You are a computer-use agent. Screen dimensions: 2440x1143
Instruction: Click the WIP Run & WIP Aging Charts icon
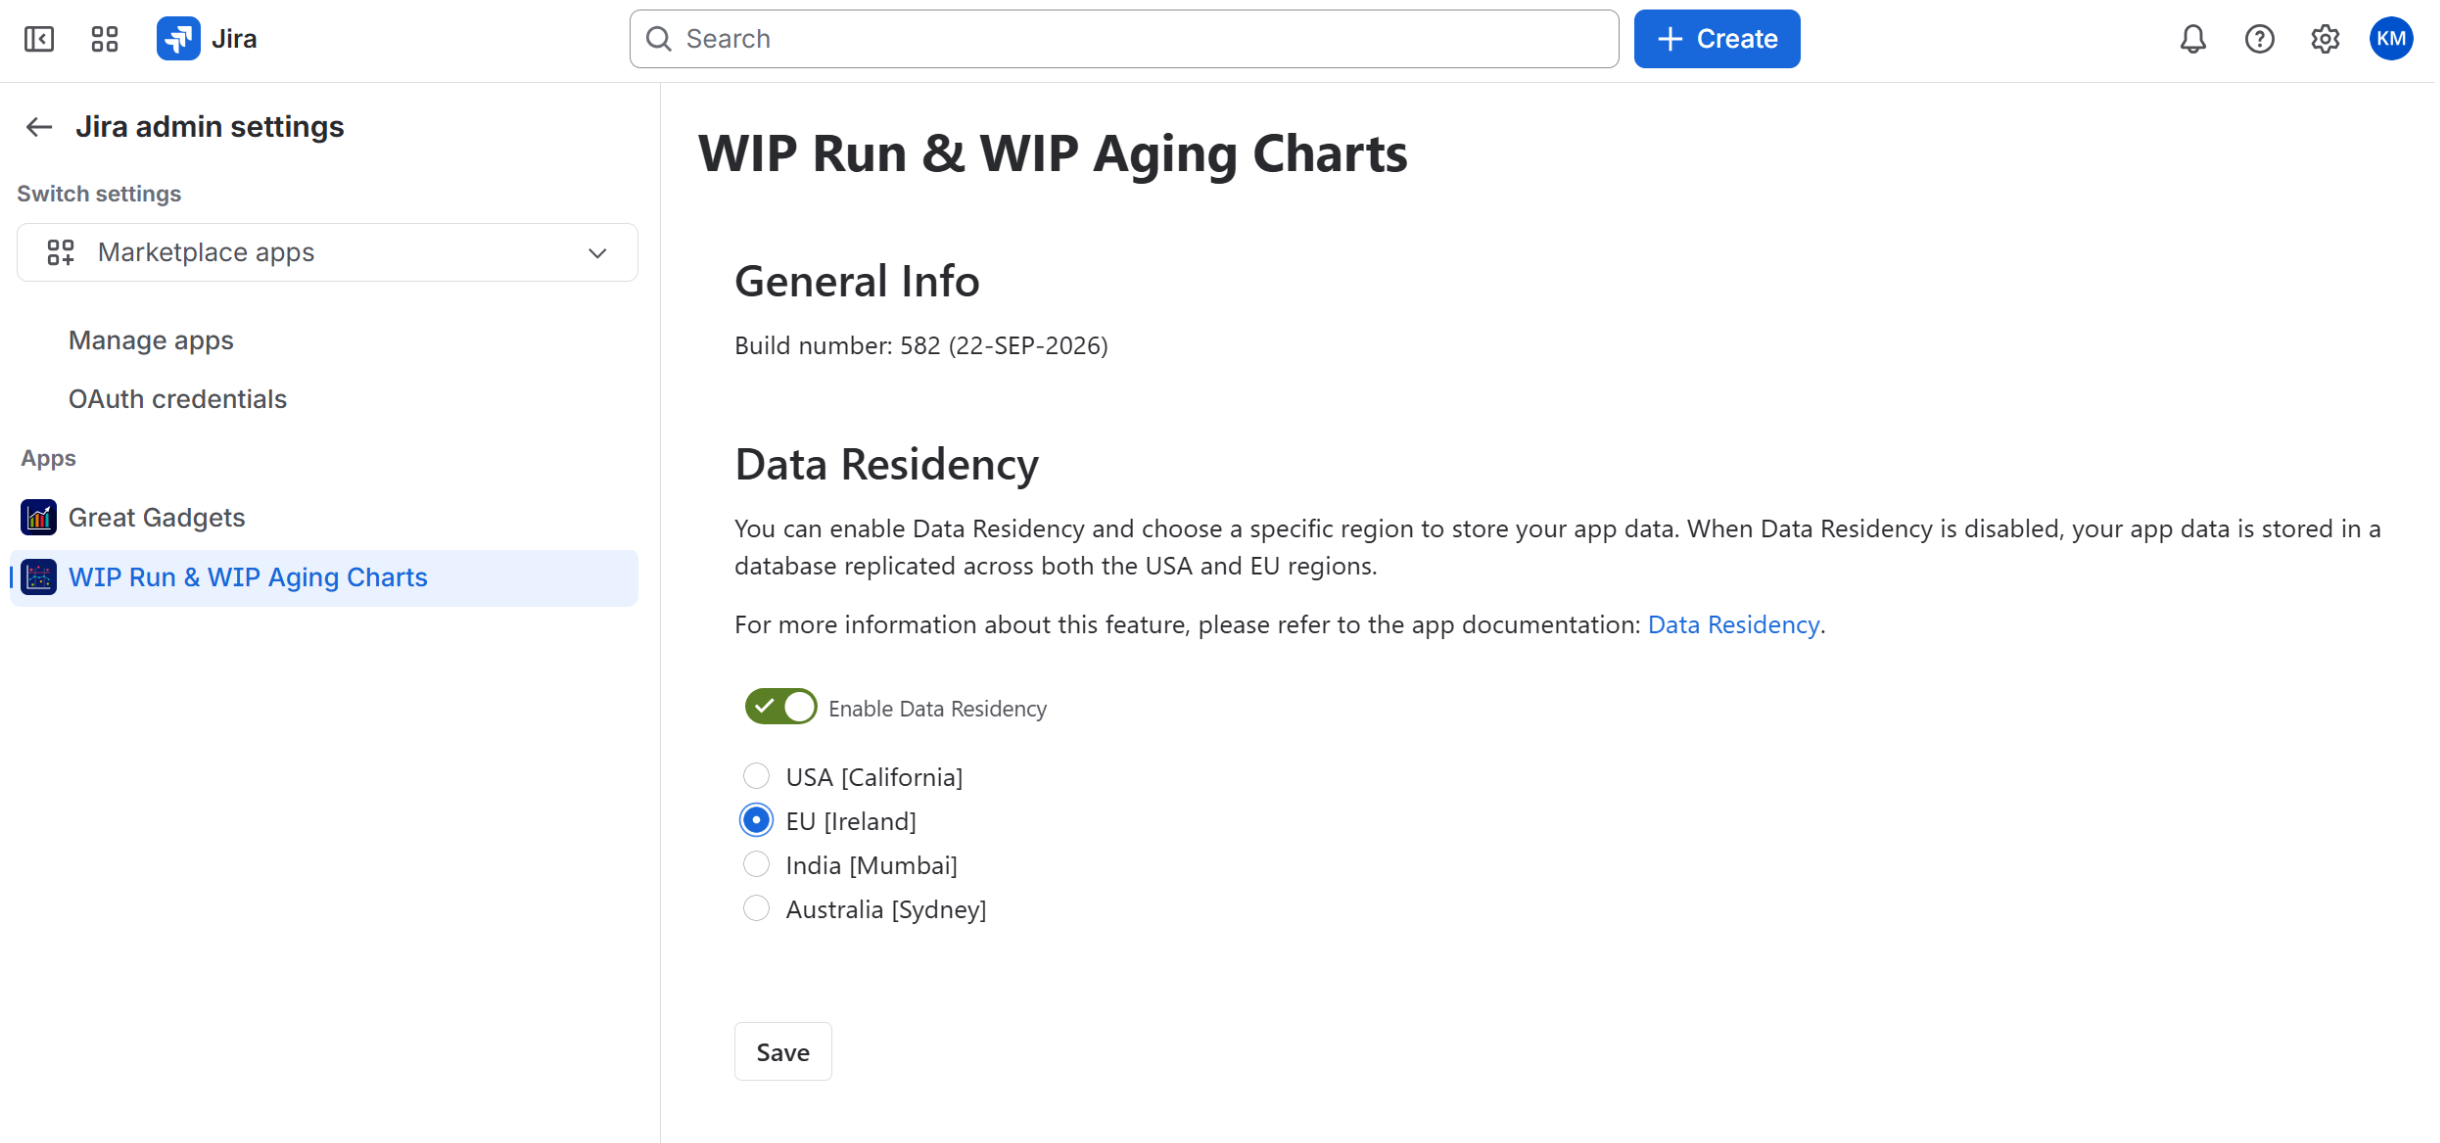39,577
